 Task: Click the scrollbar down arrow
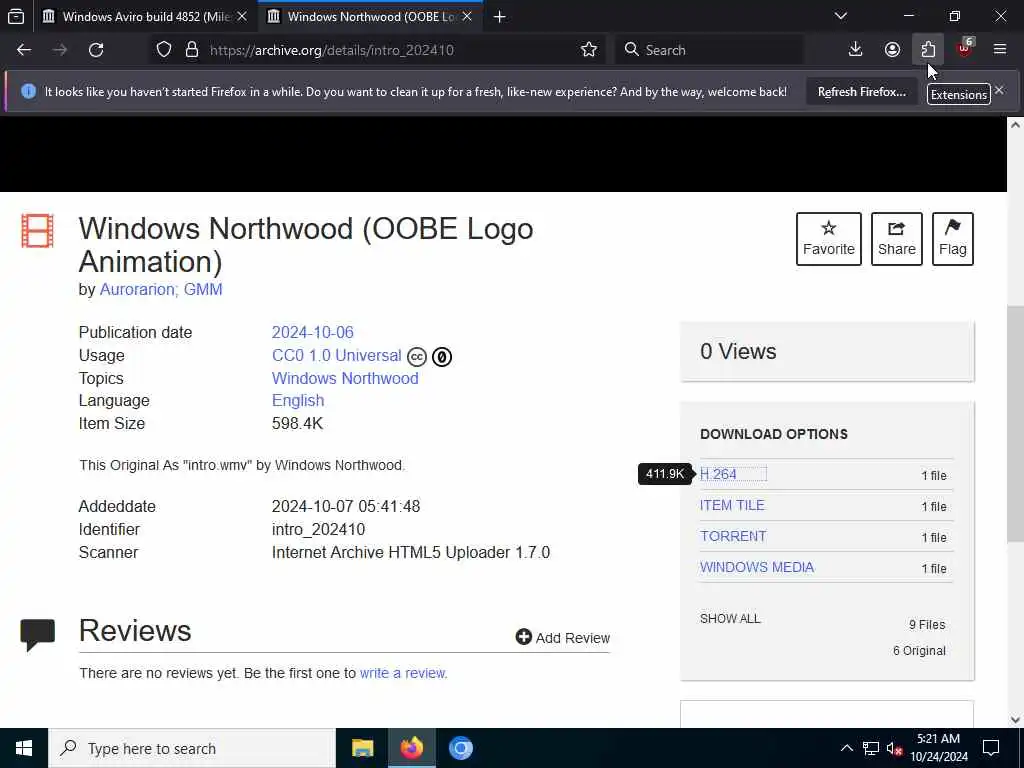pos(1015,720)
